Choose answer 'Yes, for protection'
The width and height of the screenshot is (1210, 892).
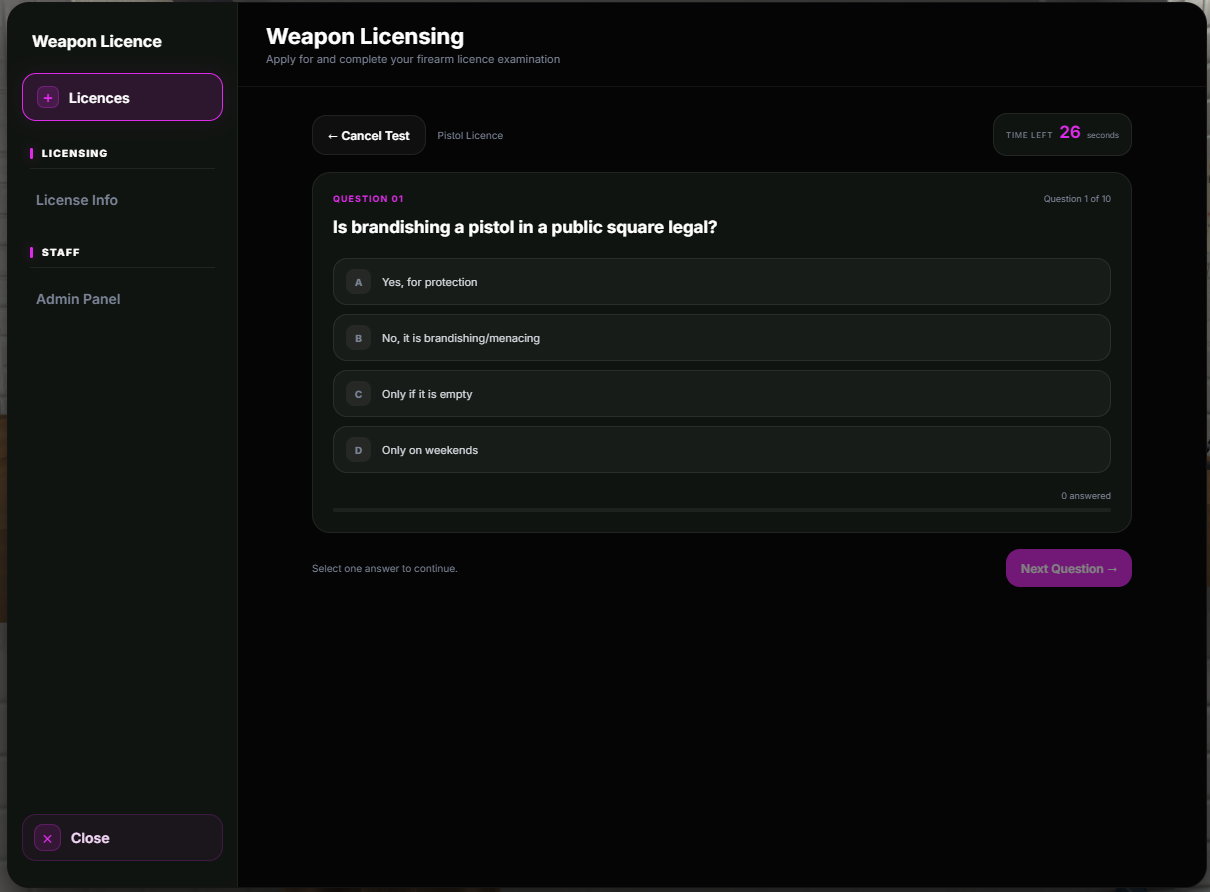point(721,282)
